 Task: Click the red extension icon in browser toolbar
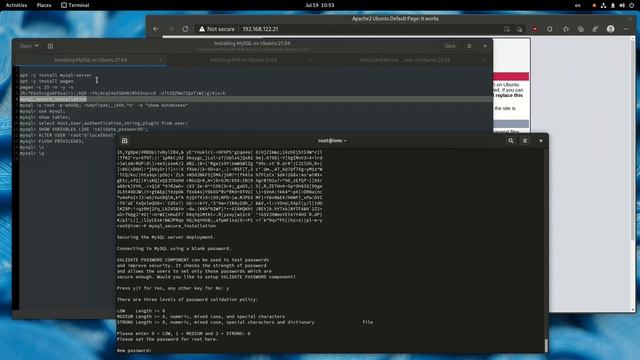tap(535, 29)
